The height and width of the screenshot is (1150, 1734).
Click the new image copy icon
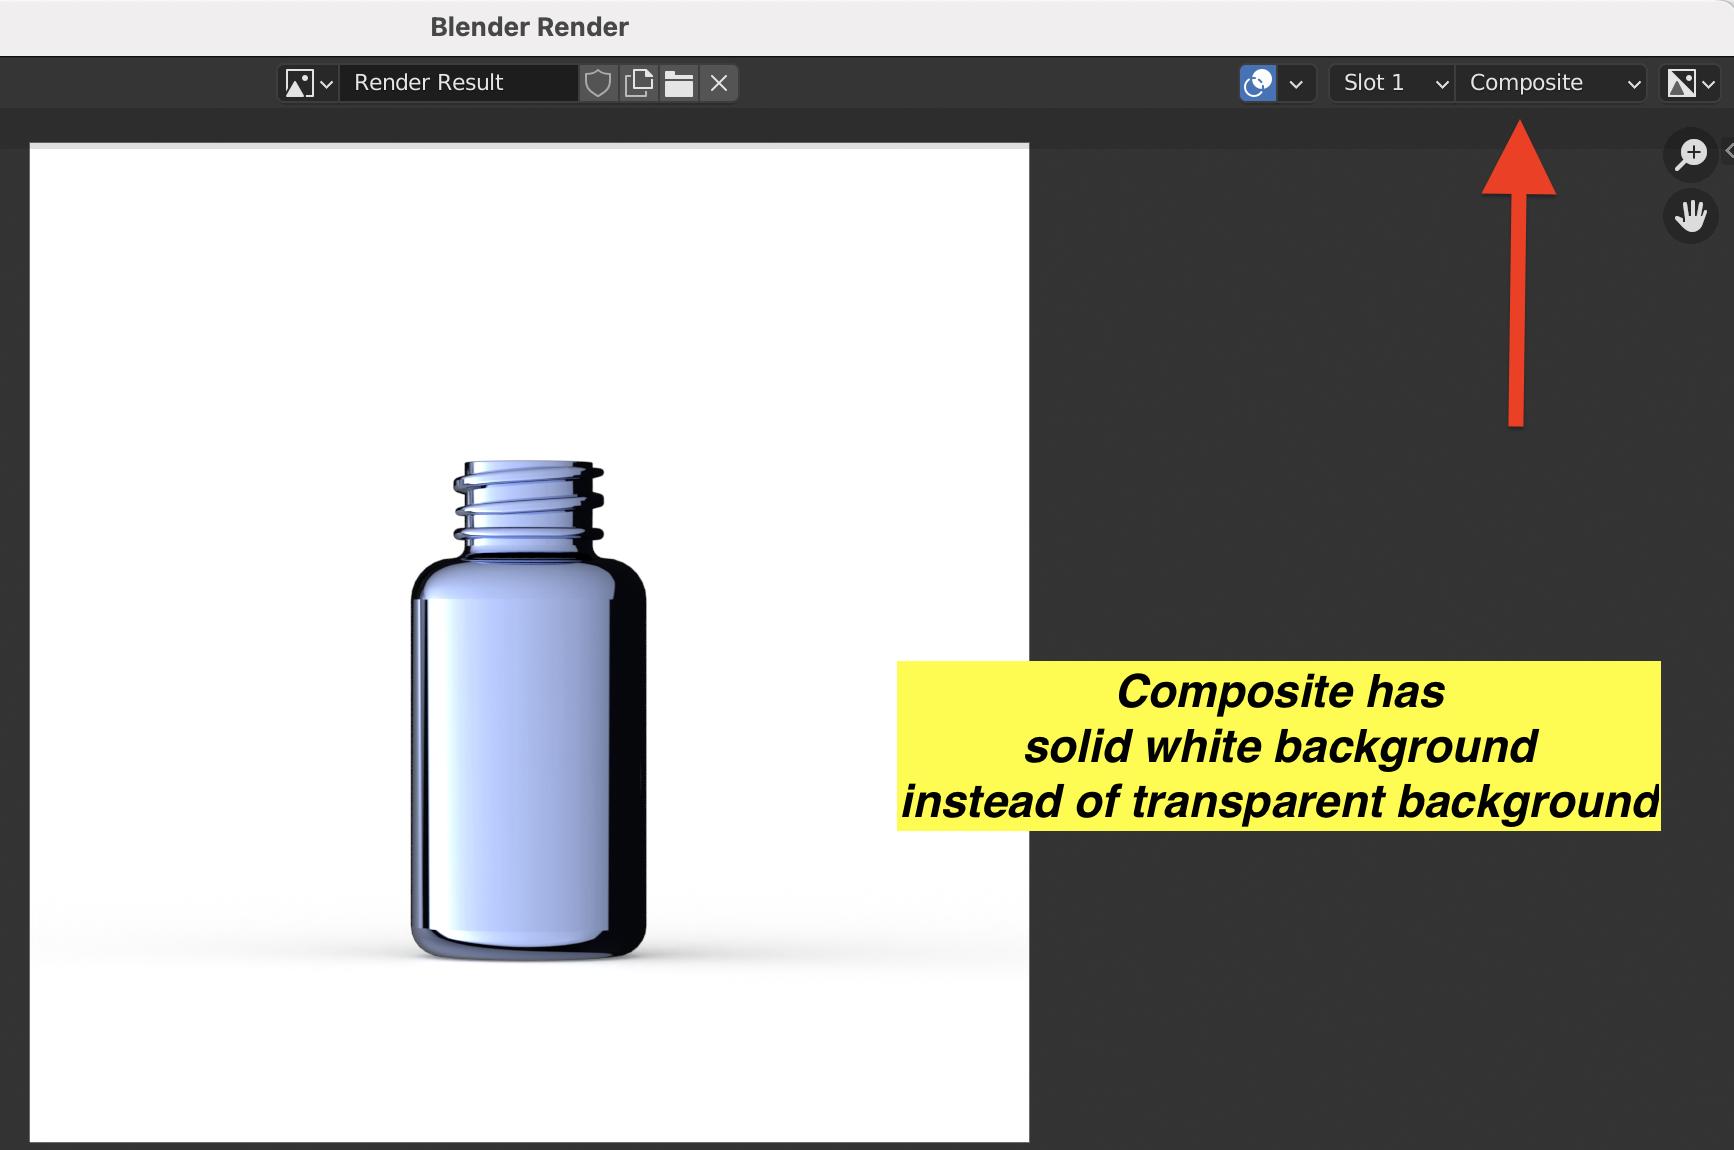(x=638, y=83)
